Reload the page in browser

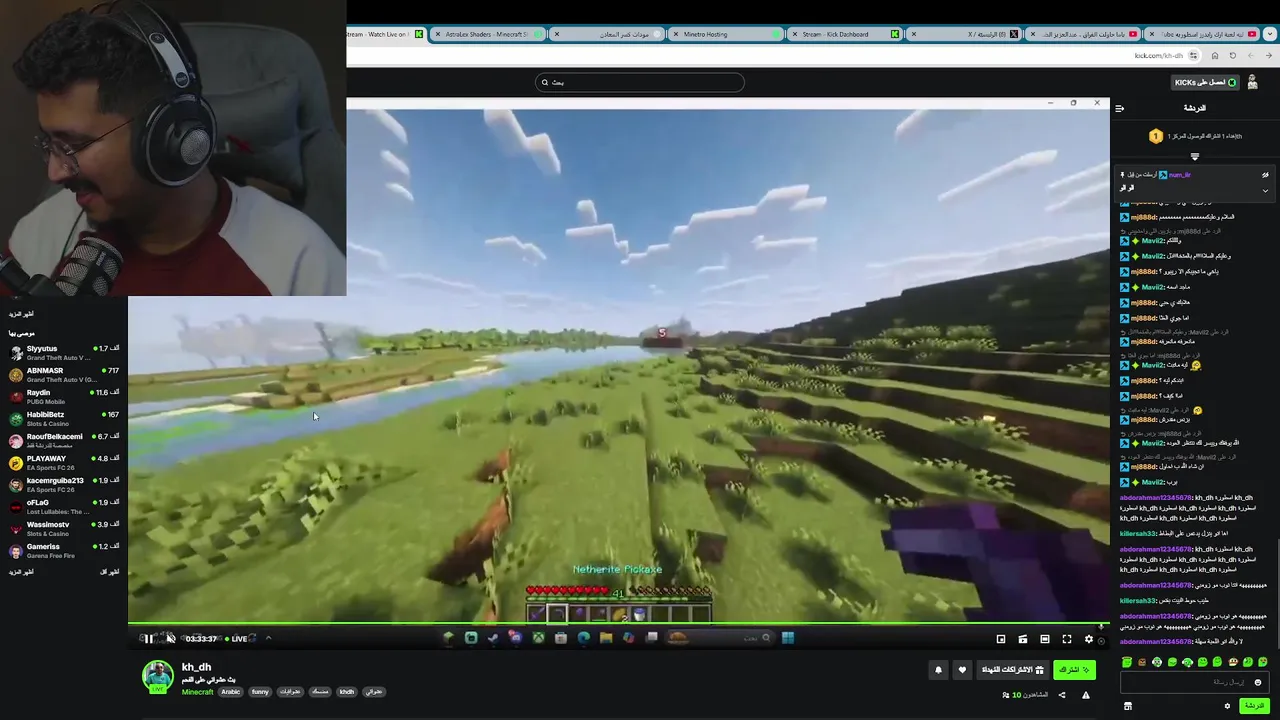[x=1232, y=56]
